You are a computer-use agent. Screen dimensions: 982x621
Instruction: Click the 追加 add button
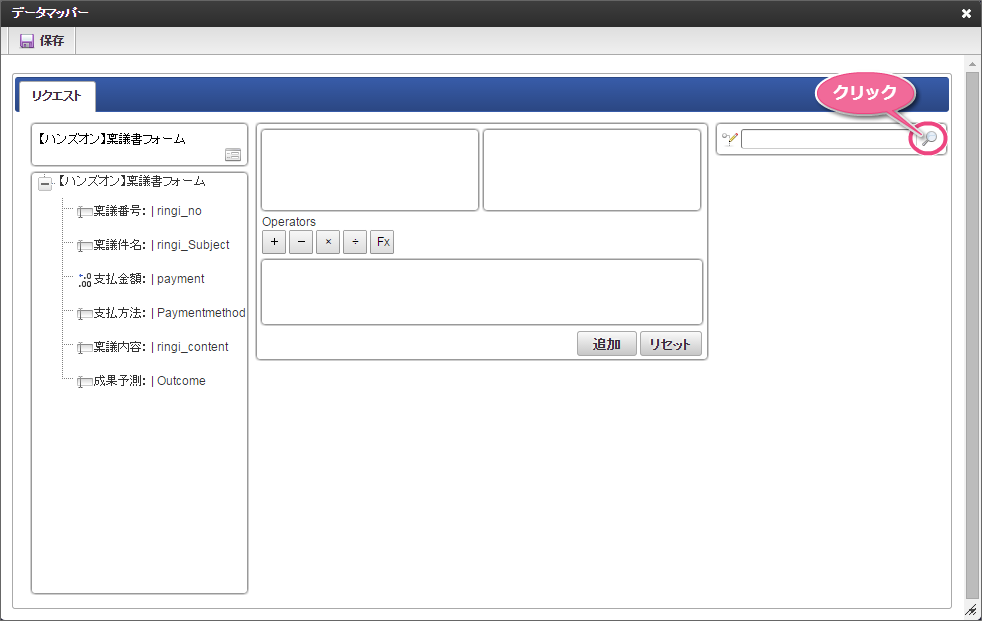[x=607, y=344]
